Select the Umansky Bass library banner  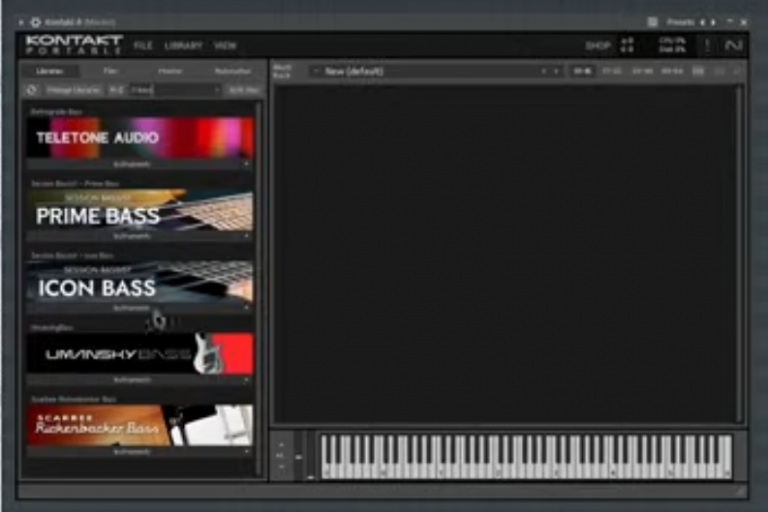140,353
